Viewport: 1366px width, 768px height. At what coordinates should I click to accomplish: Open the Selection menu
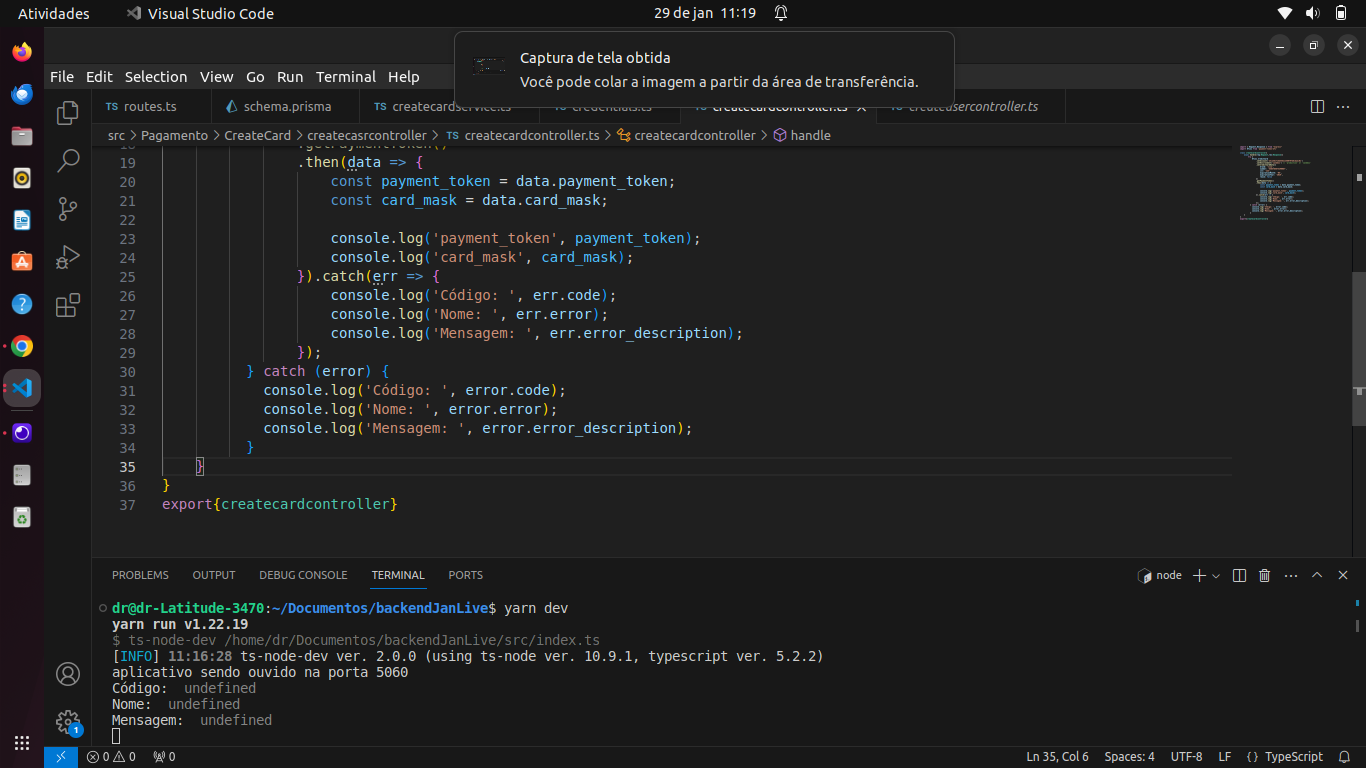pos(156,77)
